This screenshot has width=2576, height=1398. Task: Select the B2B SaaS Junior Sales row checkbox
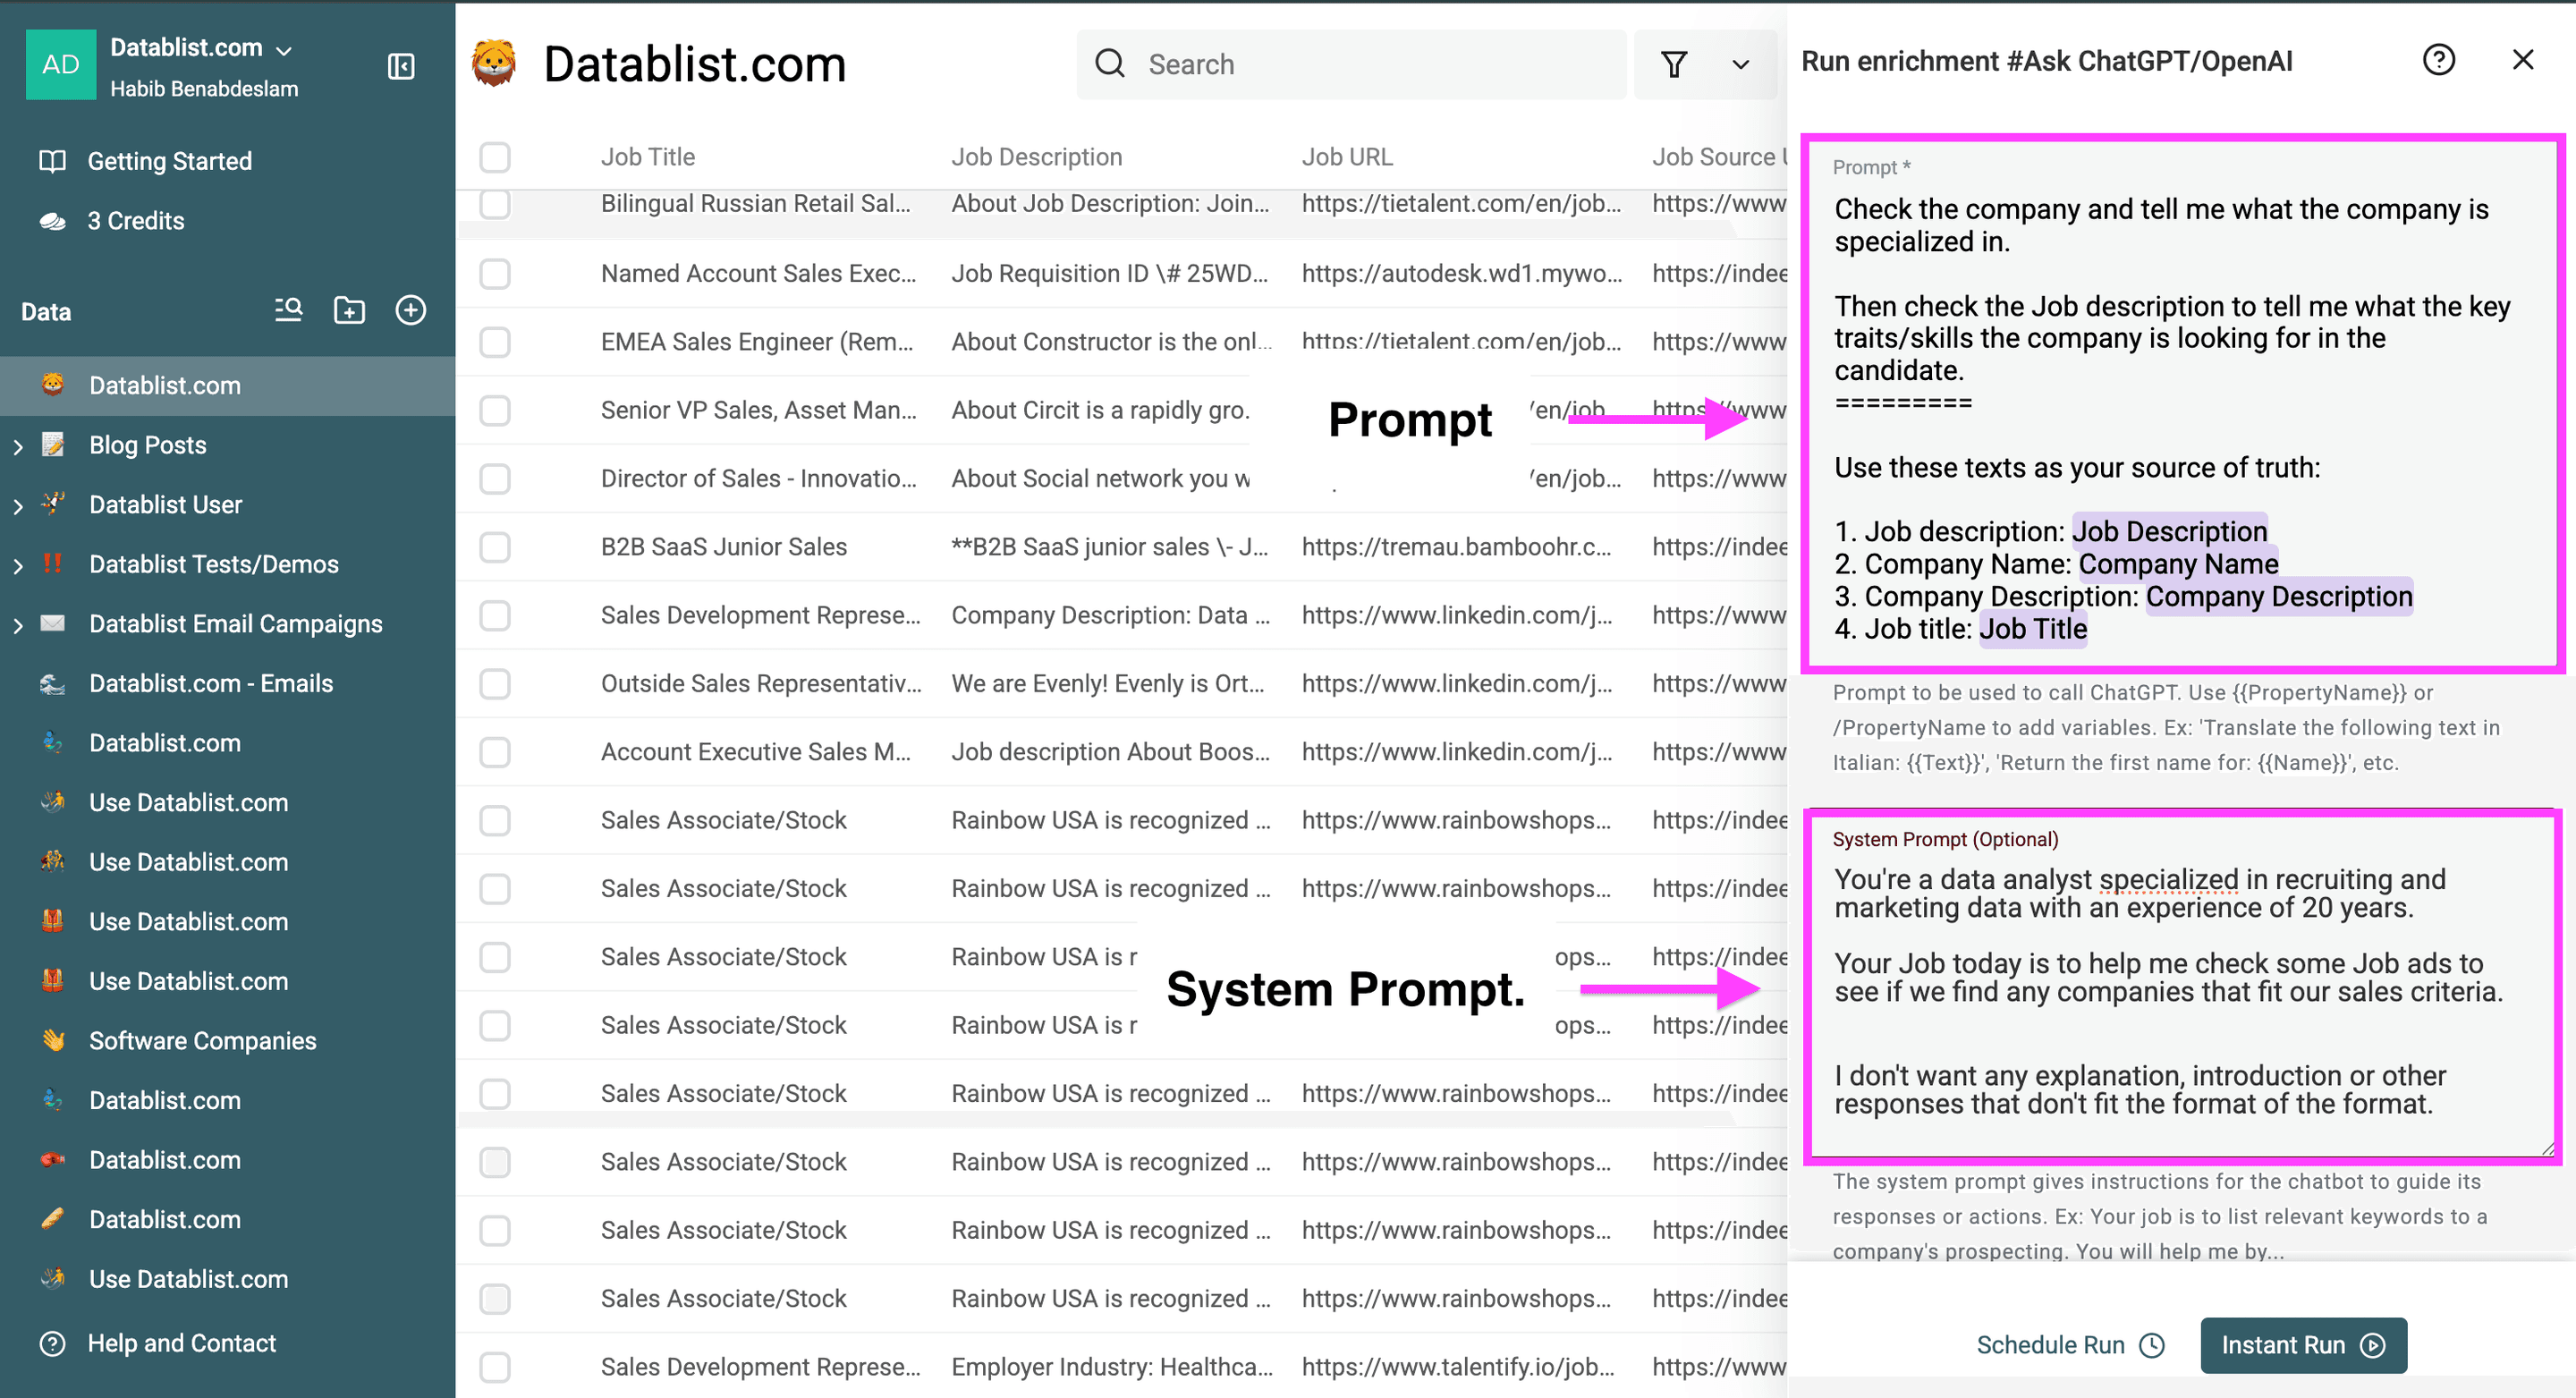(x=494, y=547)
